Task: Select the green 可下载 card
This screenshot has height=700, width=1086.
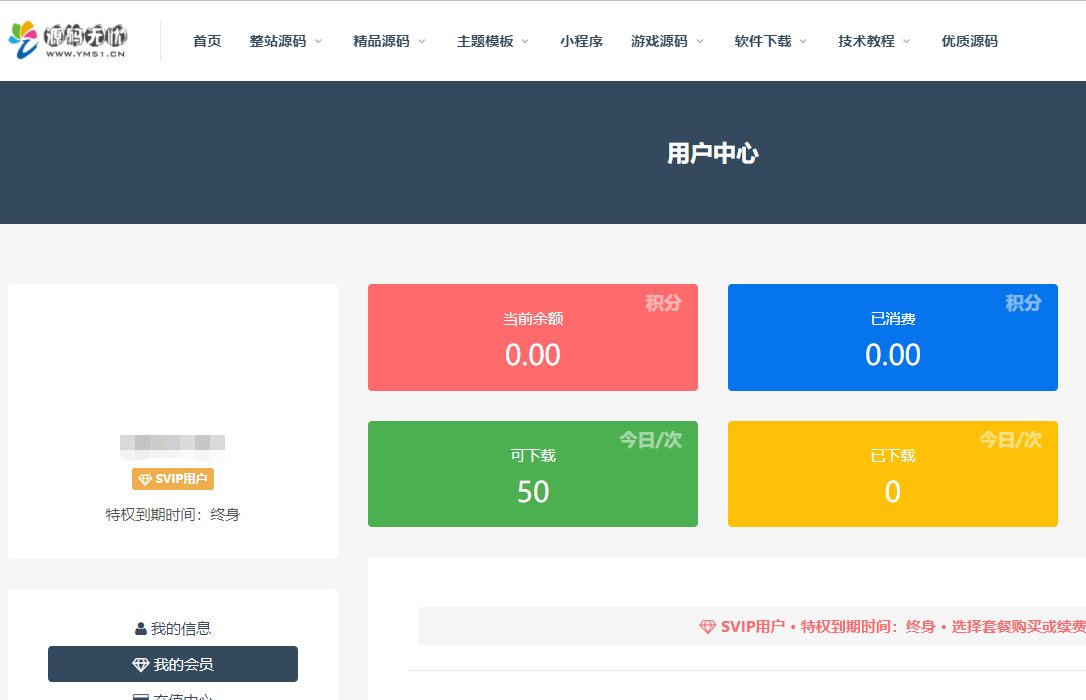Action: pyautogui.click(x=533, y=474)
